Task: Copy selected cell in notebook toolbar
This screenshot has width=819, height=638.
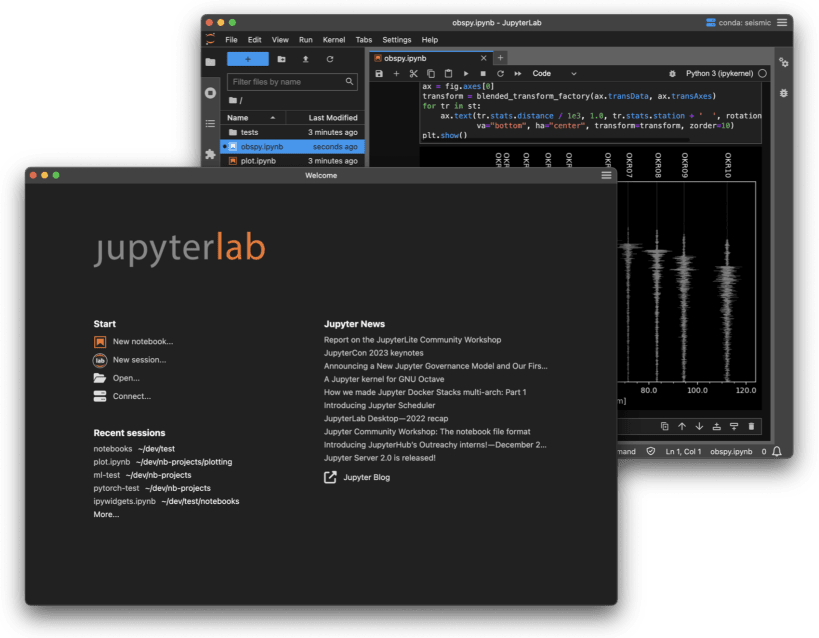Action: tap(431, 74)
